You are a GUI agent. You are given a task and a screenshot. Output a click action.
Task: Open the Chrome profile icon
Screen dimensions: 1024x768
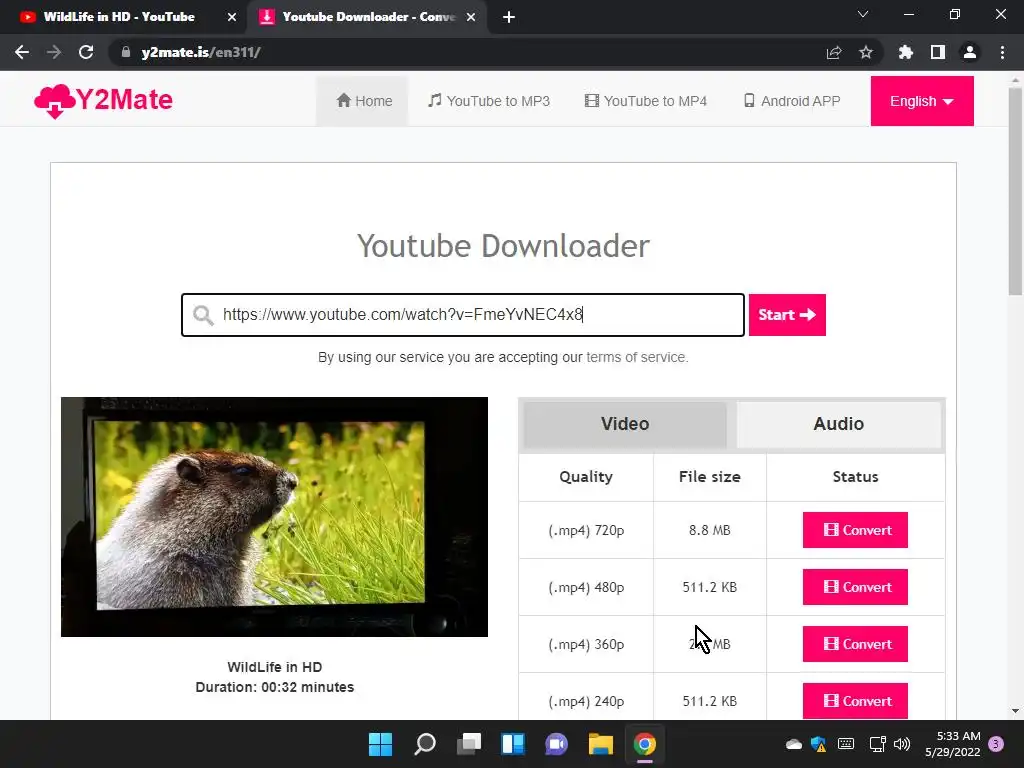coord(970,52)
